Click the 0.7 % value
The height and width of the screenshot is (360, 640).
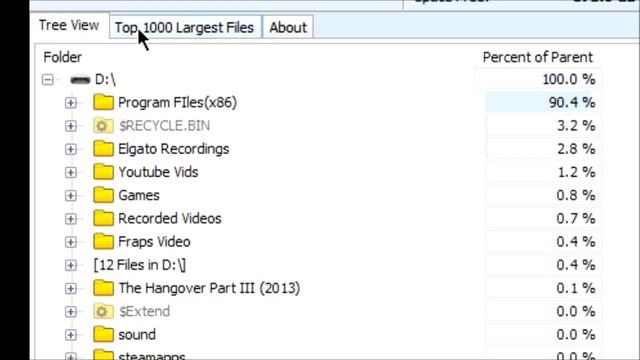click(x=576, y=219)
